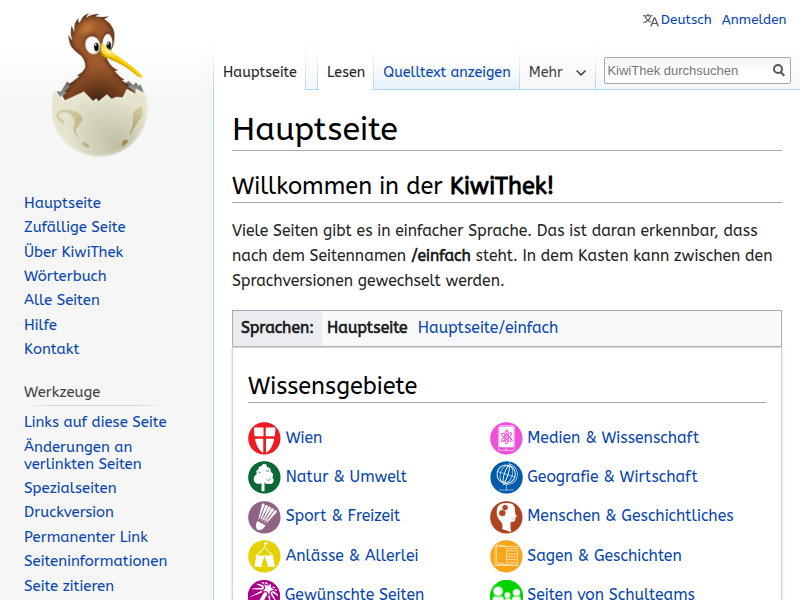Screen dimensions: 800x600
Task: Open the Deutsch language selector
Action: (x=677, y=20)
